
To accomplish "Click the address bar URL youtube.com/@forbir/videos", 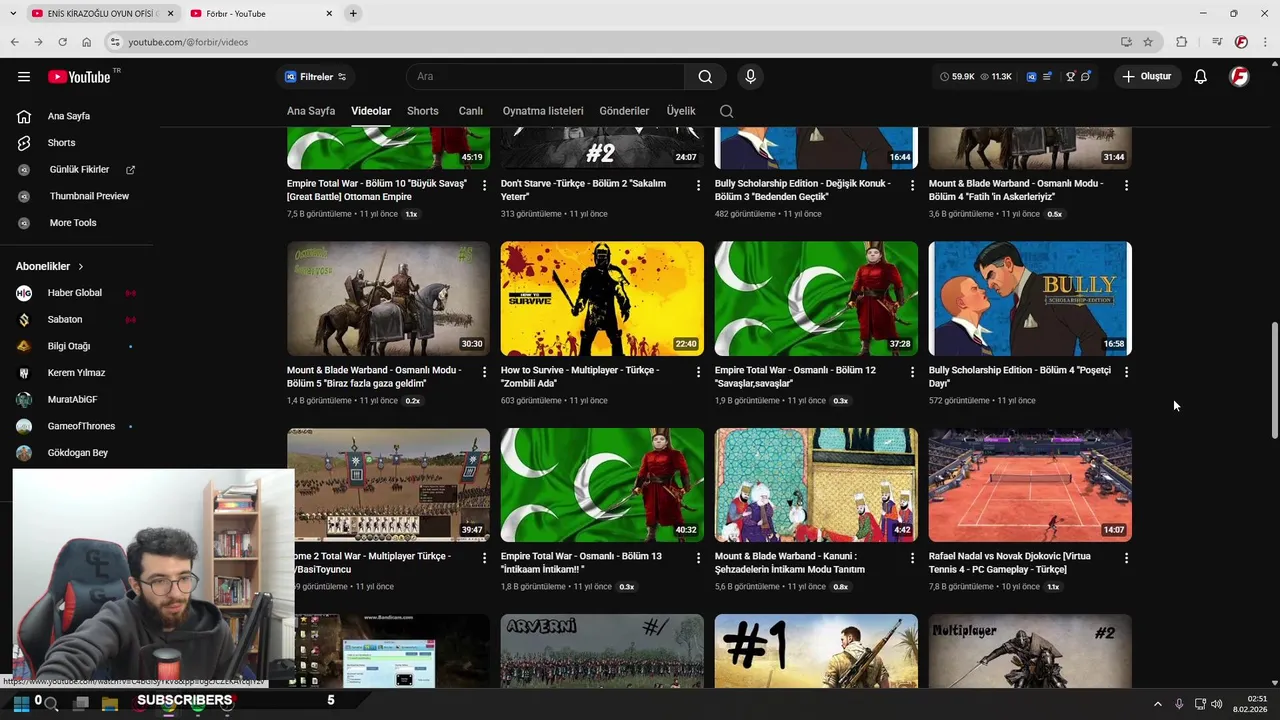I will click(188, 42).
